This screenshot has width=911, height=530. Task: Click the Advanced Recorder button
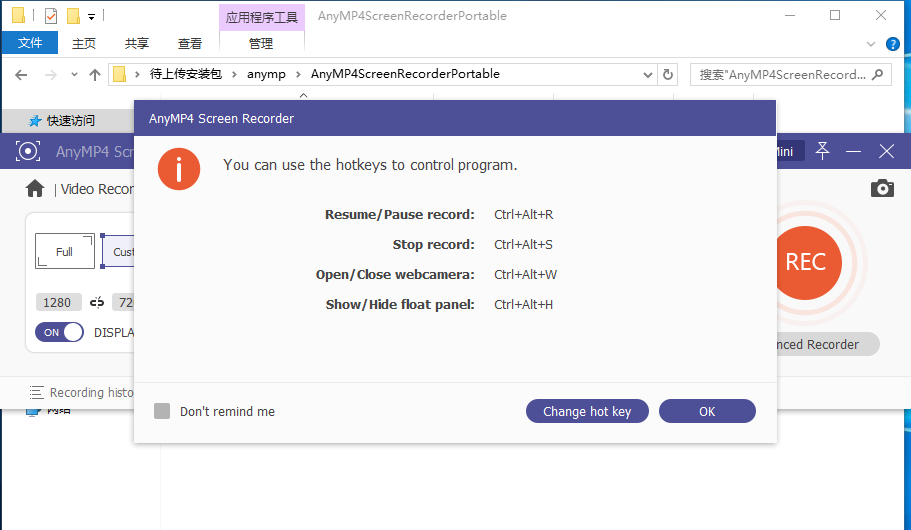(x=827, y=345)
